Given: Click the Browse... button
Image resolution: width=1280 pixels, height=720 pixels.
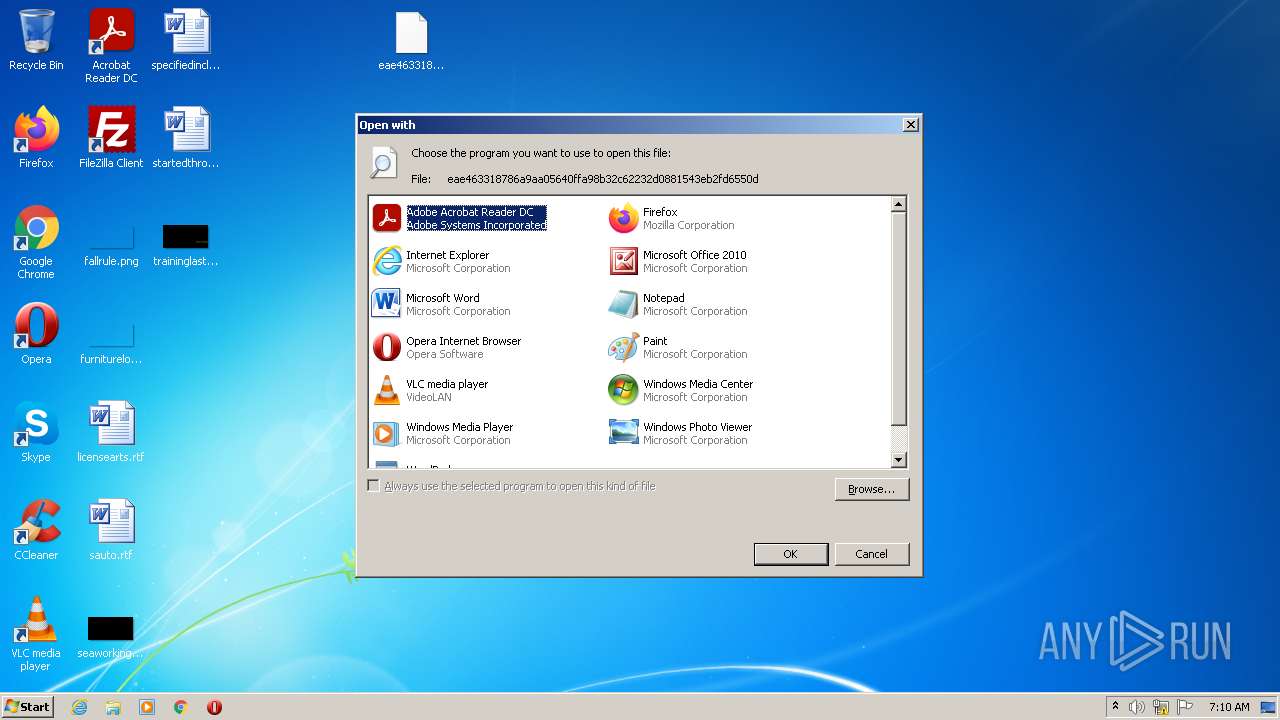Looking at the screenshot, I should (x=871, y=489).
